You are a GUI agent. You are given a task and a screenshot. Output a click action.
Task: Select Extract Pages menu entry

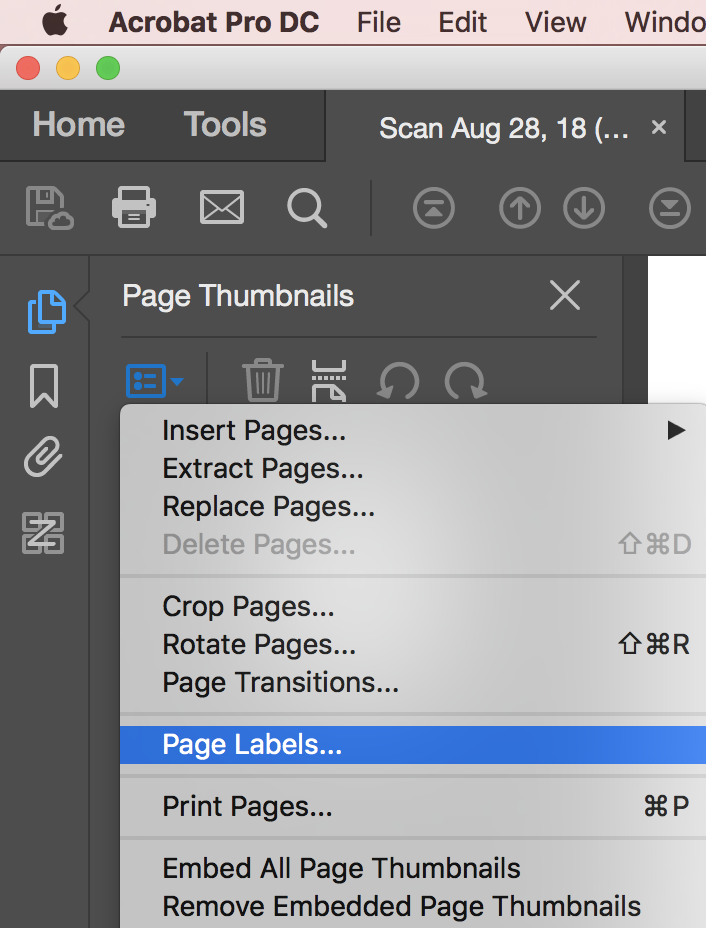pos(263,469)
